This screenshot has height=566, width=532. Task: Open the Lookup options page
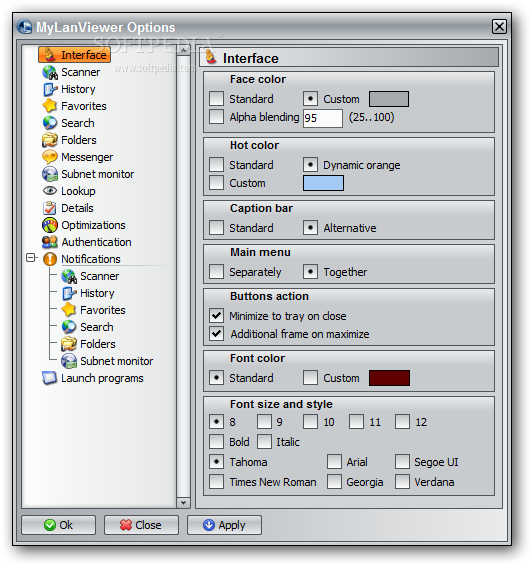(x=78, y=191)
